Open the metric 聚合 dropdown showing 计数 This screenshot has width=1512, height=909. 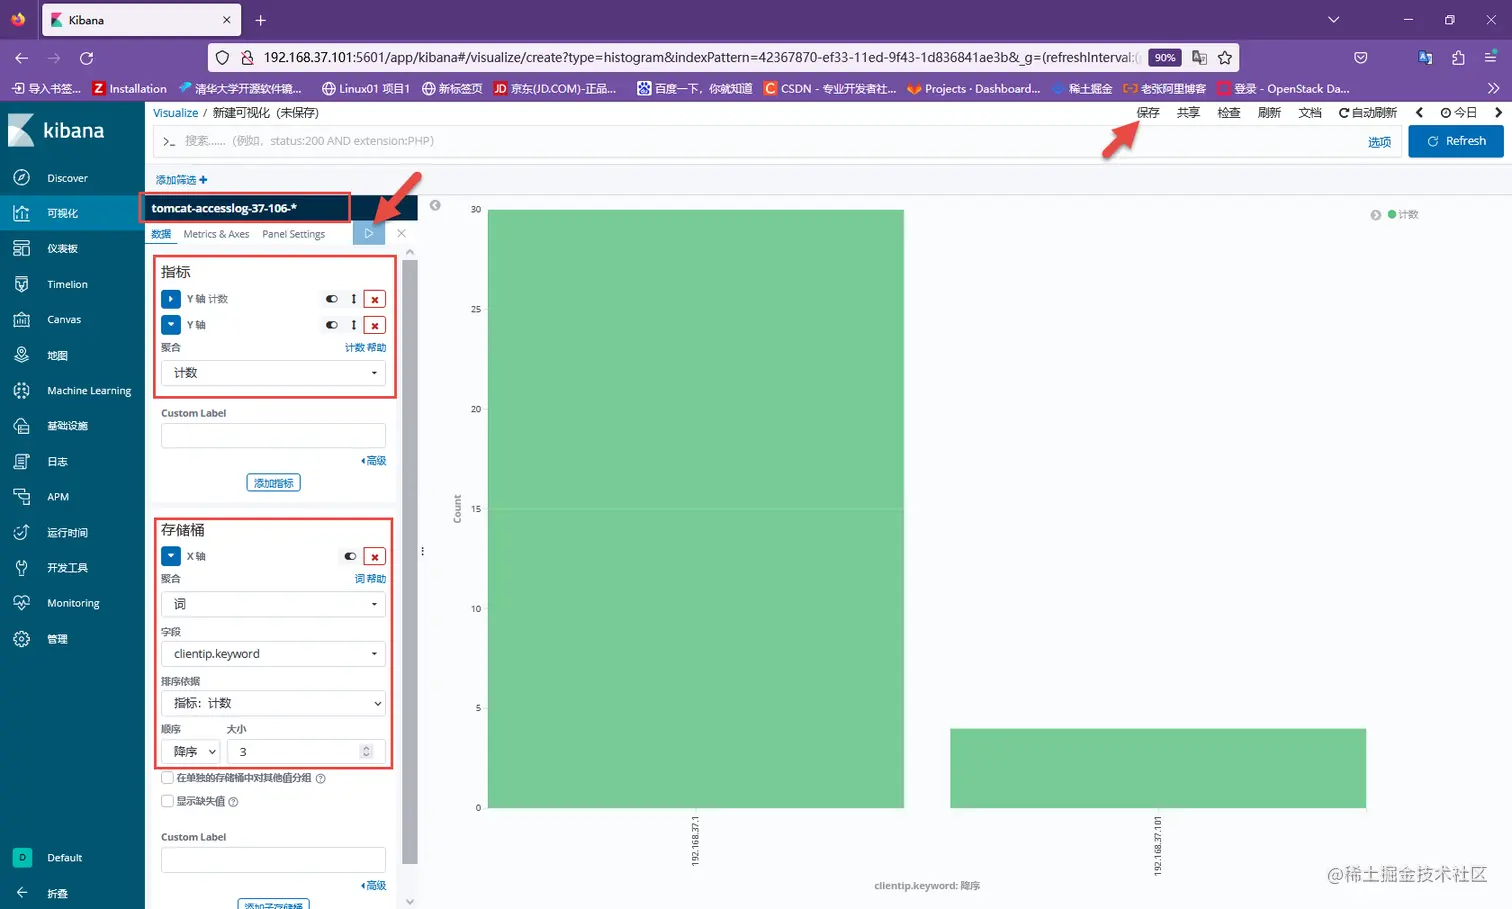pyautogui.click(x=273, y=373)
